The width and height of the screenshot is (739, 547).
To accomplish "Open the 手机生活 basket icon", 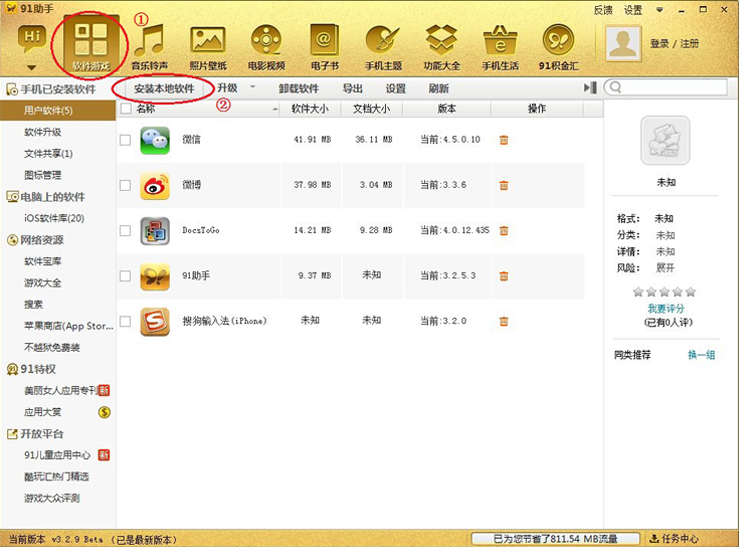I will coord(500,40).
